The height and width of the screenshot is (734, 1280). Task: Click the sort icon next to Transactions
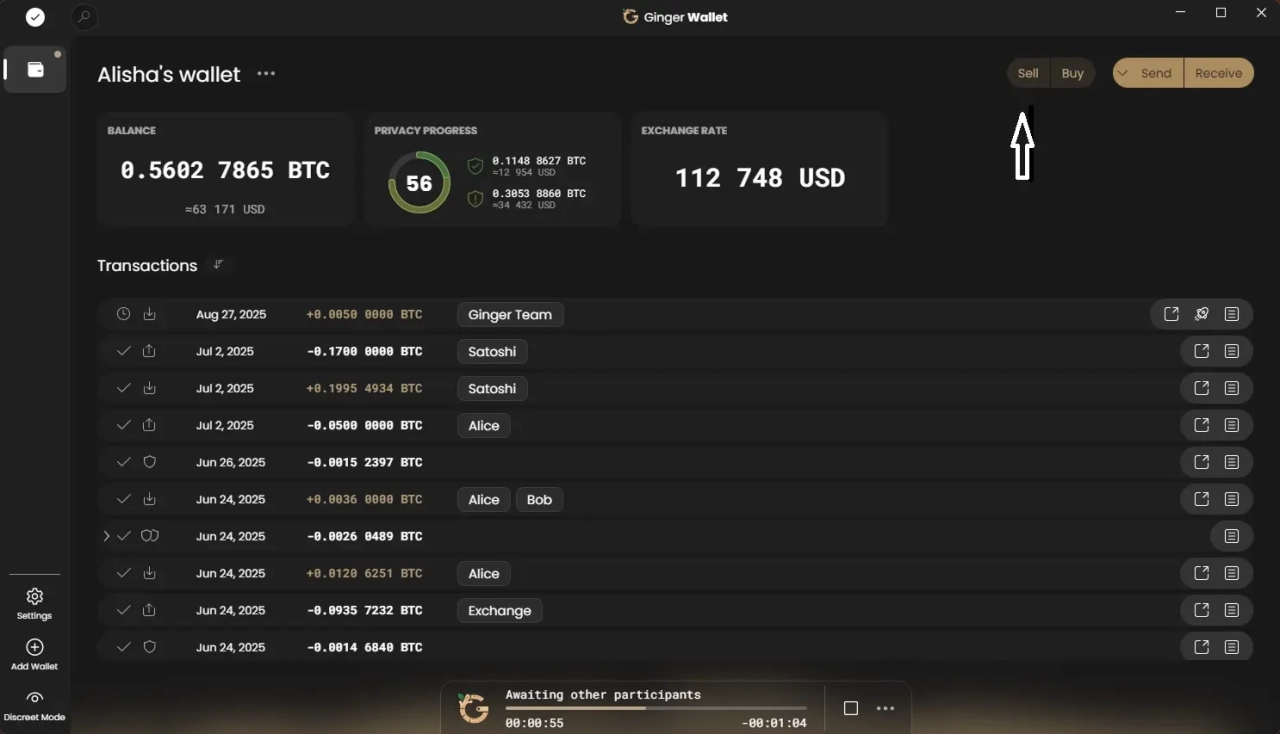tap(218, 265)
